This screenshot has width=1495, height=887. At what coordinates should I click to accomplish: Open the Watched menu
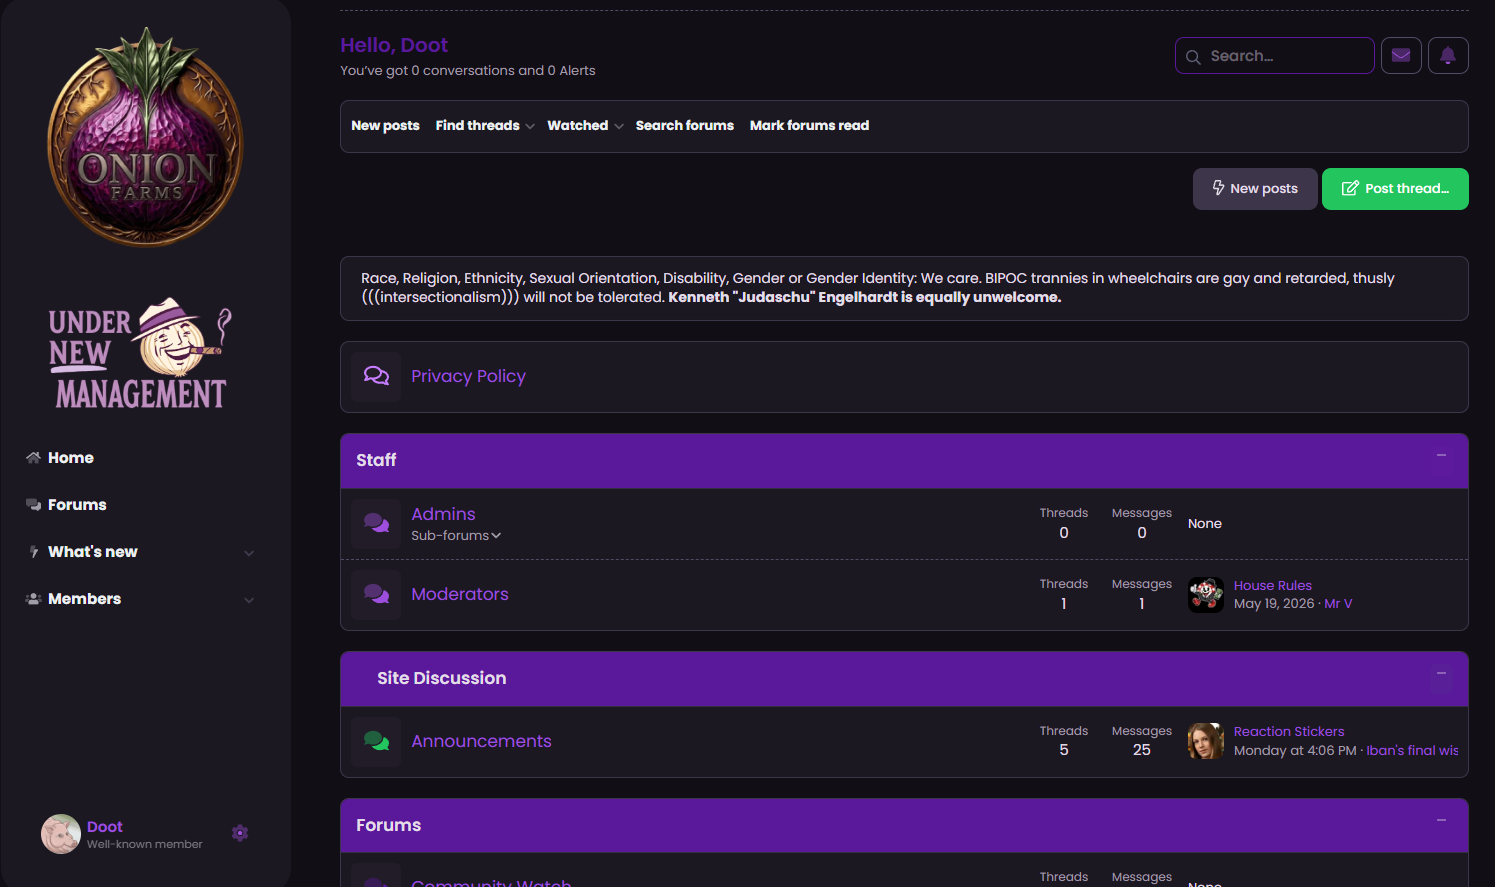[x=585, y=125]
